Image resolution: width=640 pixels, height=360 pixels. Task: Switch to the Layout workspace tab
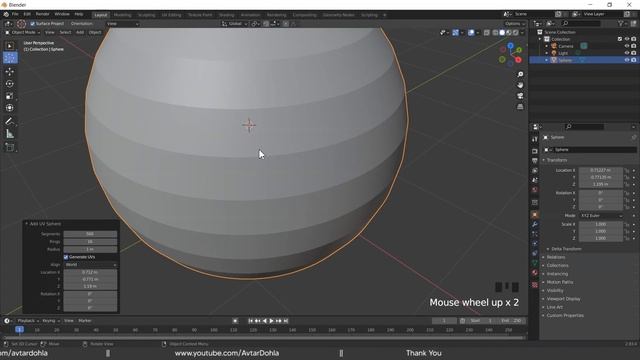pyautogui.click(x=100, y=15)
